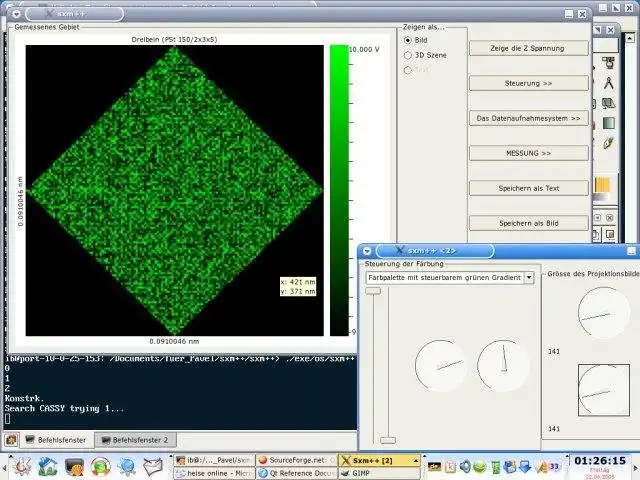This screenshot has height=480, width=640.
Task: Switch to heise online taskbar entry
Action: 215,473
